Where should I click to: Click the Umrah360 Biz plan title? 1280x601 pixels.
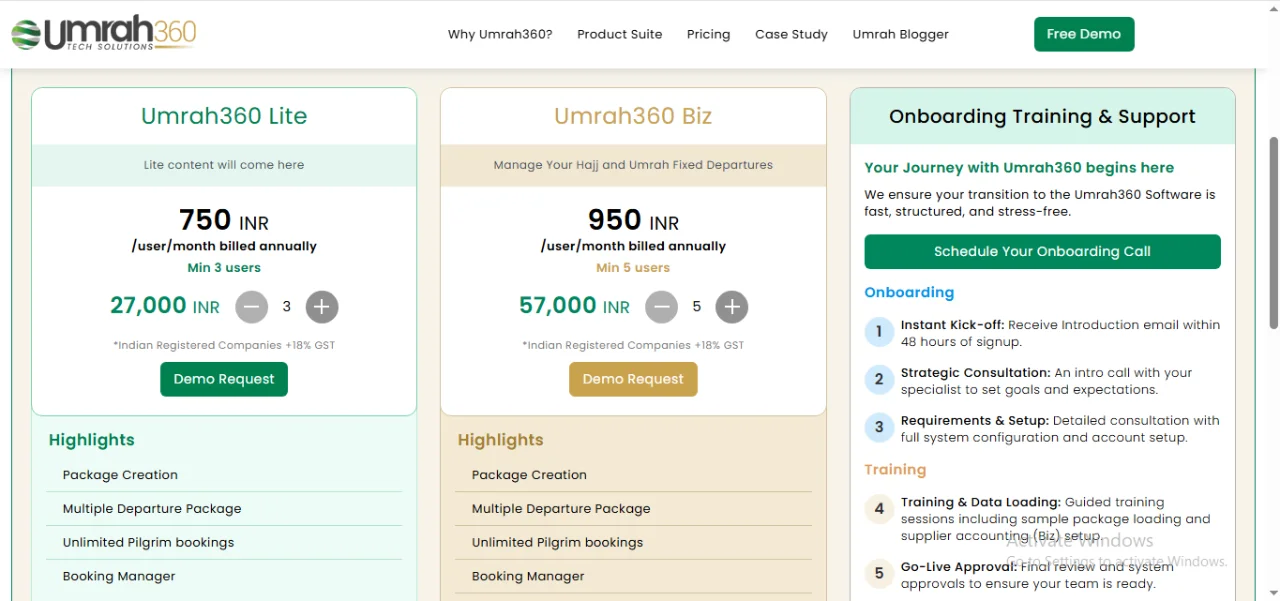(633, 116)
